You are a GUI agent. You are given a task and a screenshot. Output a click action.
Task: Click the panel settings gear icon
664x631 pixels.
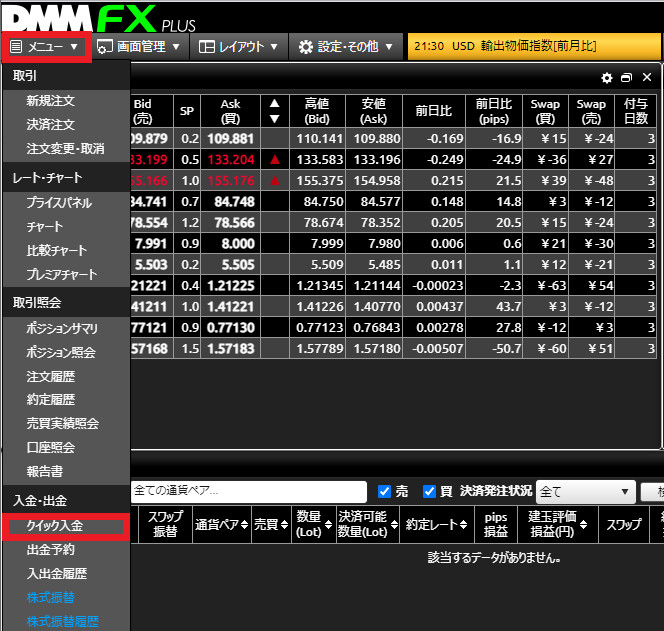606,78
